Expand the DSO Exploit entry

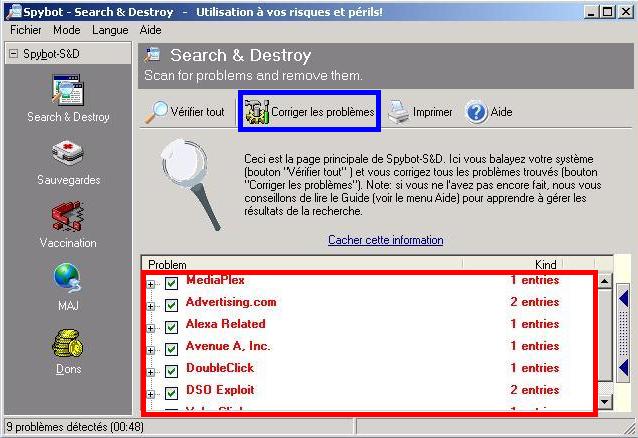click(x=152, y=393)
